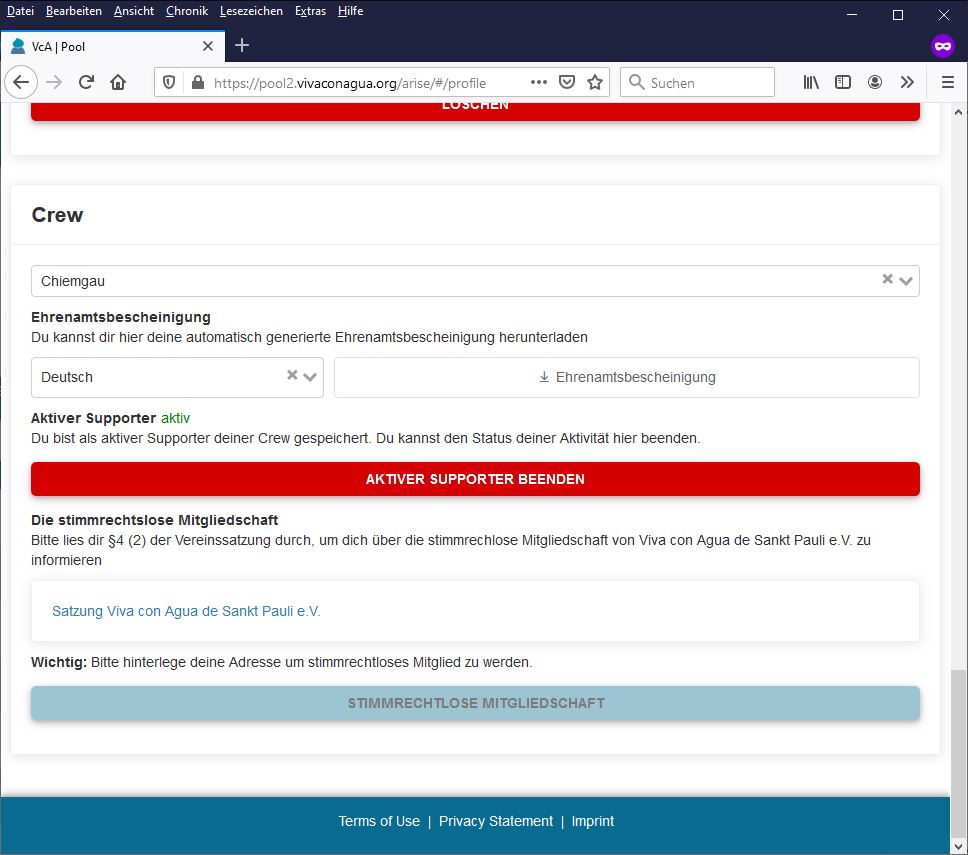Download the Ehrenamtsbescheinigung
968x855 pixels.
627,377
